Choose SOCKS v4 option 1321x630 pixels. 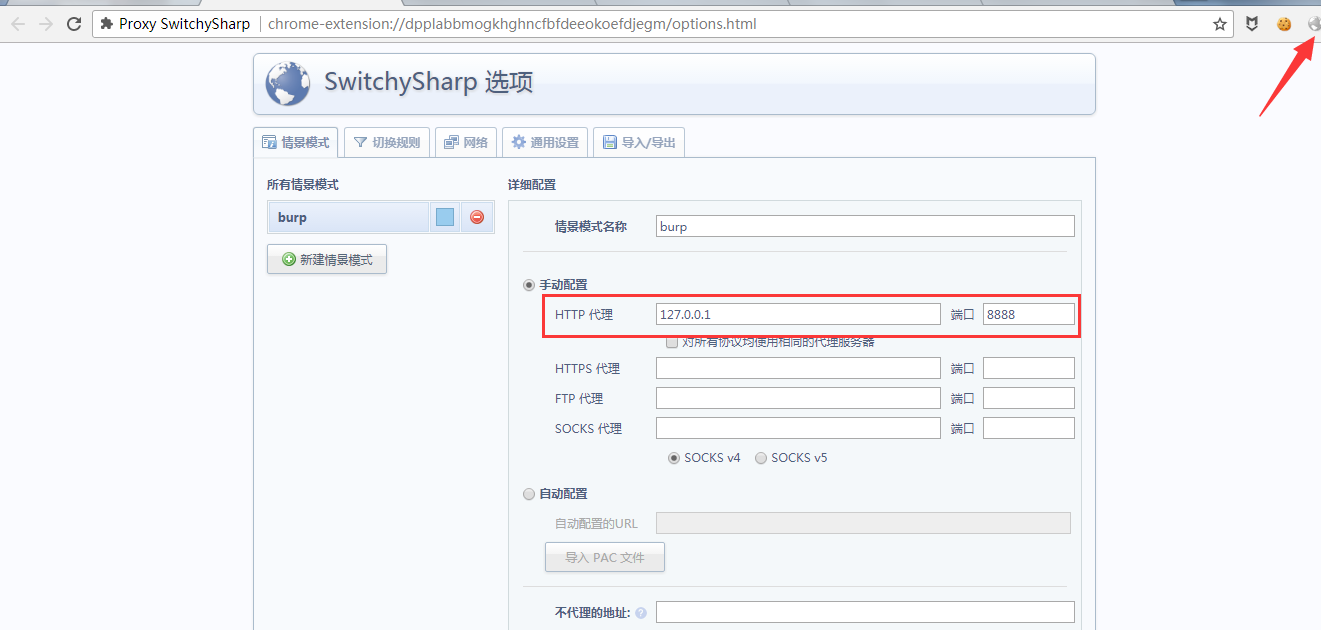(675, 458)
